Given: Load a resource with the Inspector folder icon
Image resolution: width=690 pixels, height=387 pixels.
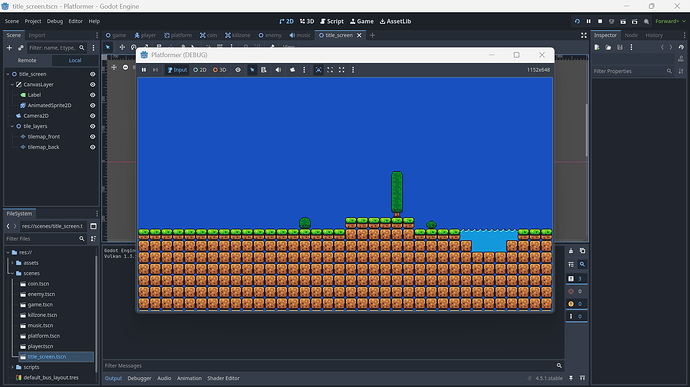Looking at the screenshot, I should coord(608,48).
